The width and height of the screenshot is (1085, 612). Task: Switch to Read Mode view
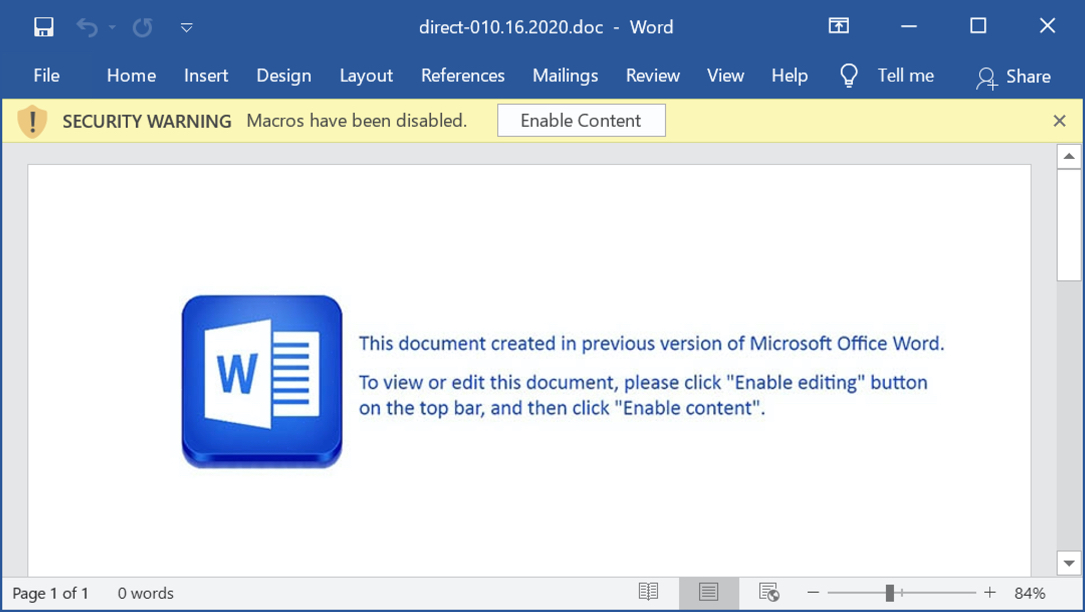point(648,593)
